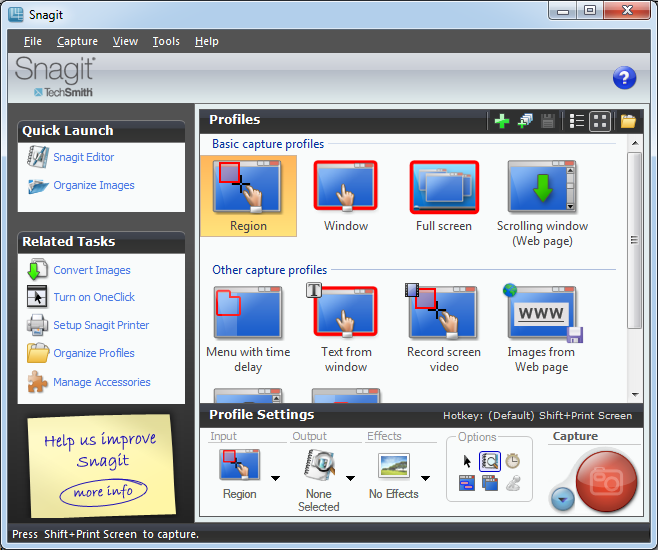This screenshot has width=658, height=550.
Task: Expand the Input Region dropdown arrow
Action: (x=275, y=478)
